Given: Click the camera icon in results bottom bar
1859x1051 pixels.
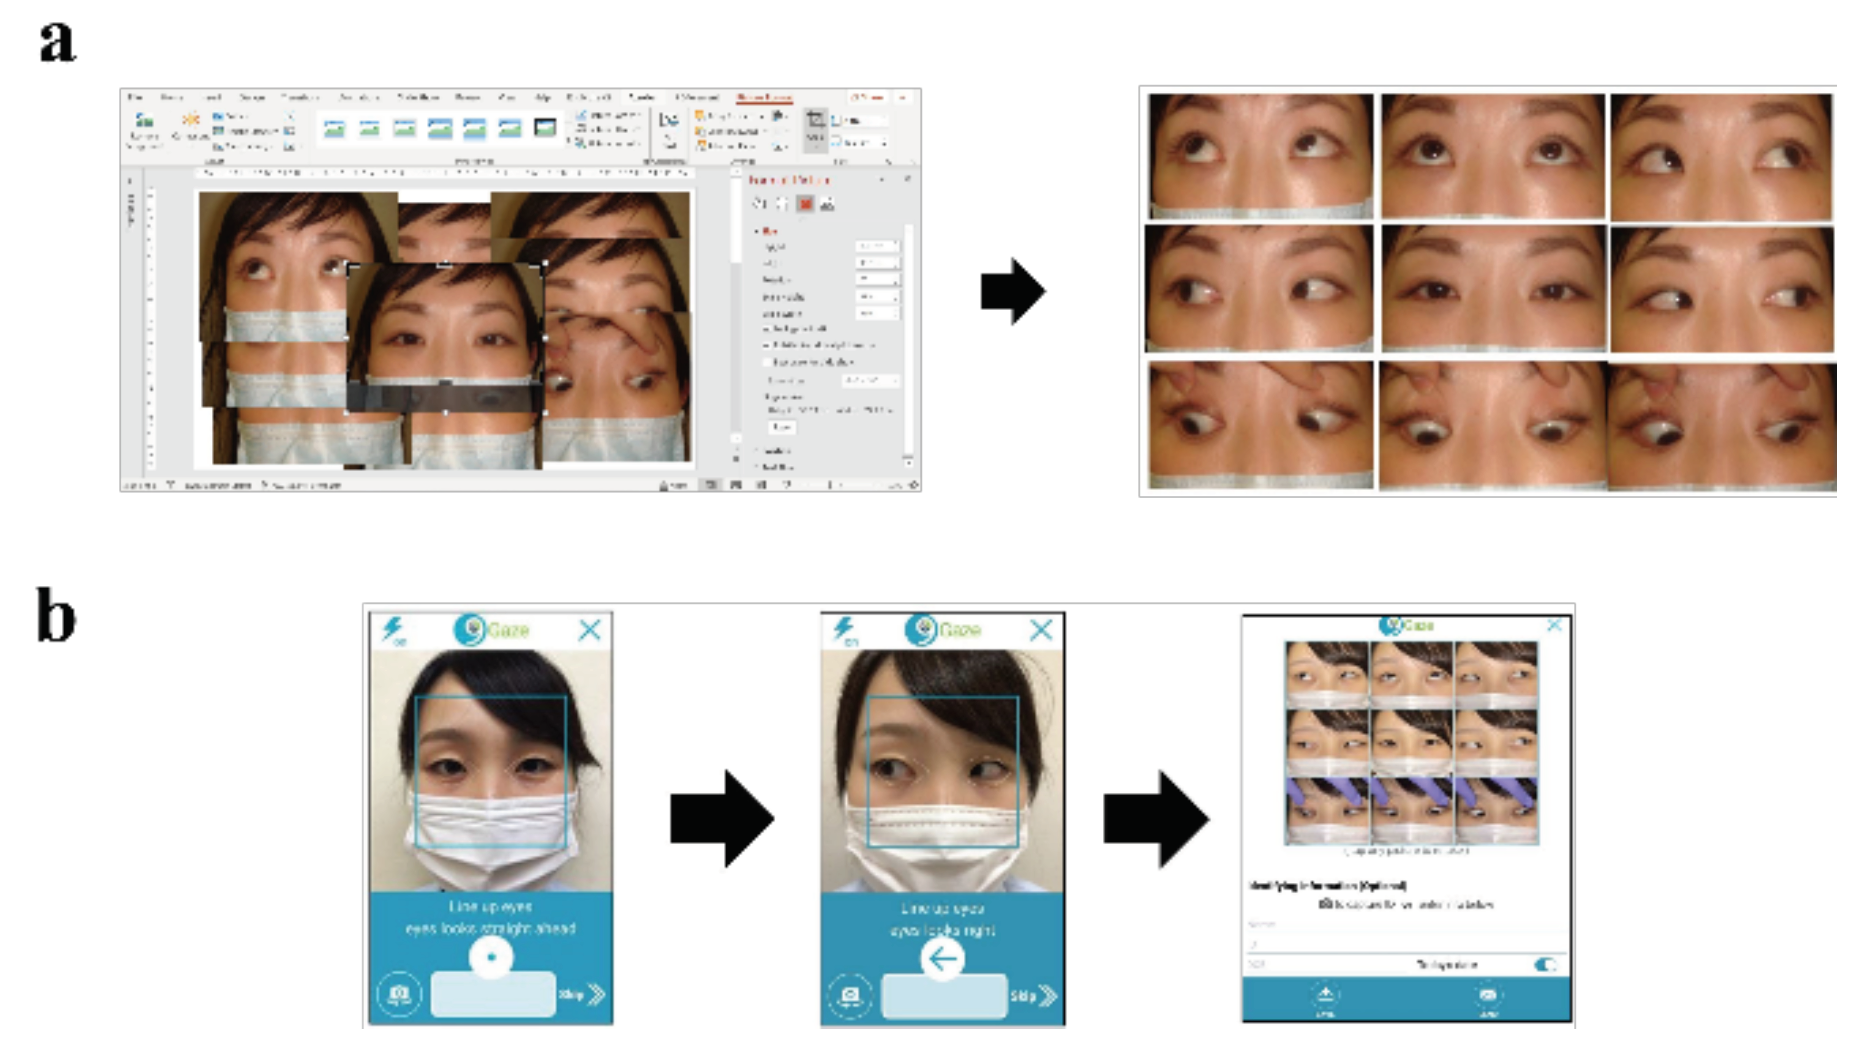Looking at the screenshot, I should click(x=1487, y=996).
